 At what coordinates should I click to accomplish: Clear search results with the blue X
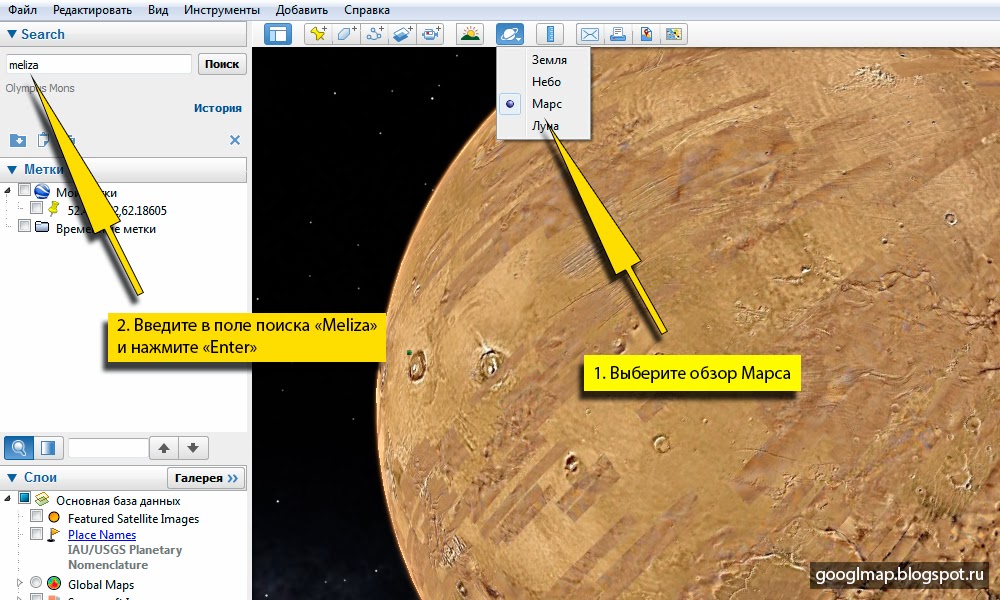tap(235, 140)
